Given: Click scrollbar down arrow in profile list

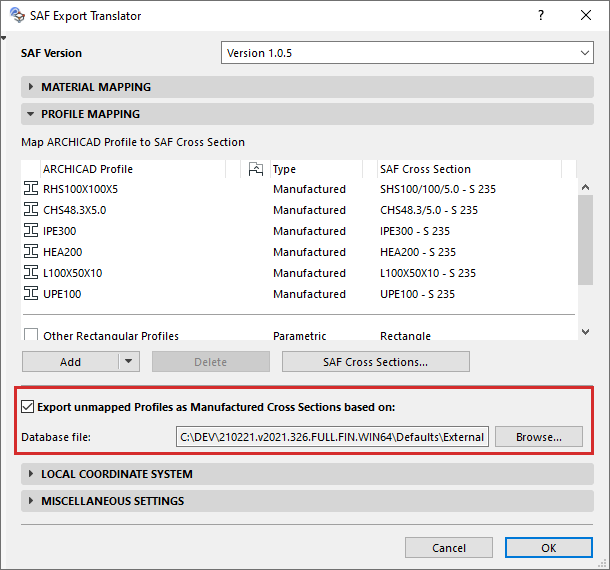Looking at the screenshot, I should point(585,331).
